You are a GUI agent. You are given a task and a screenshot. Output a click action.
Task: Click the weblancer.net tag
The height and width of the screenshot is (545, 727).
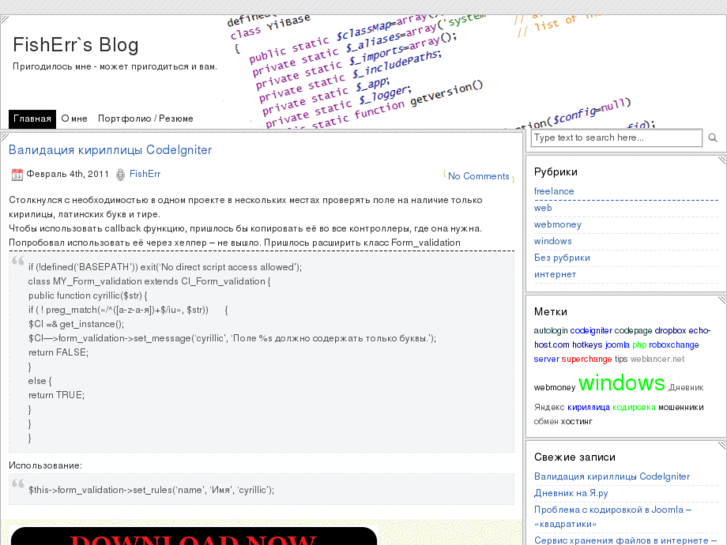pyautogui.click(x=657, y=359)
